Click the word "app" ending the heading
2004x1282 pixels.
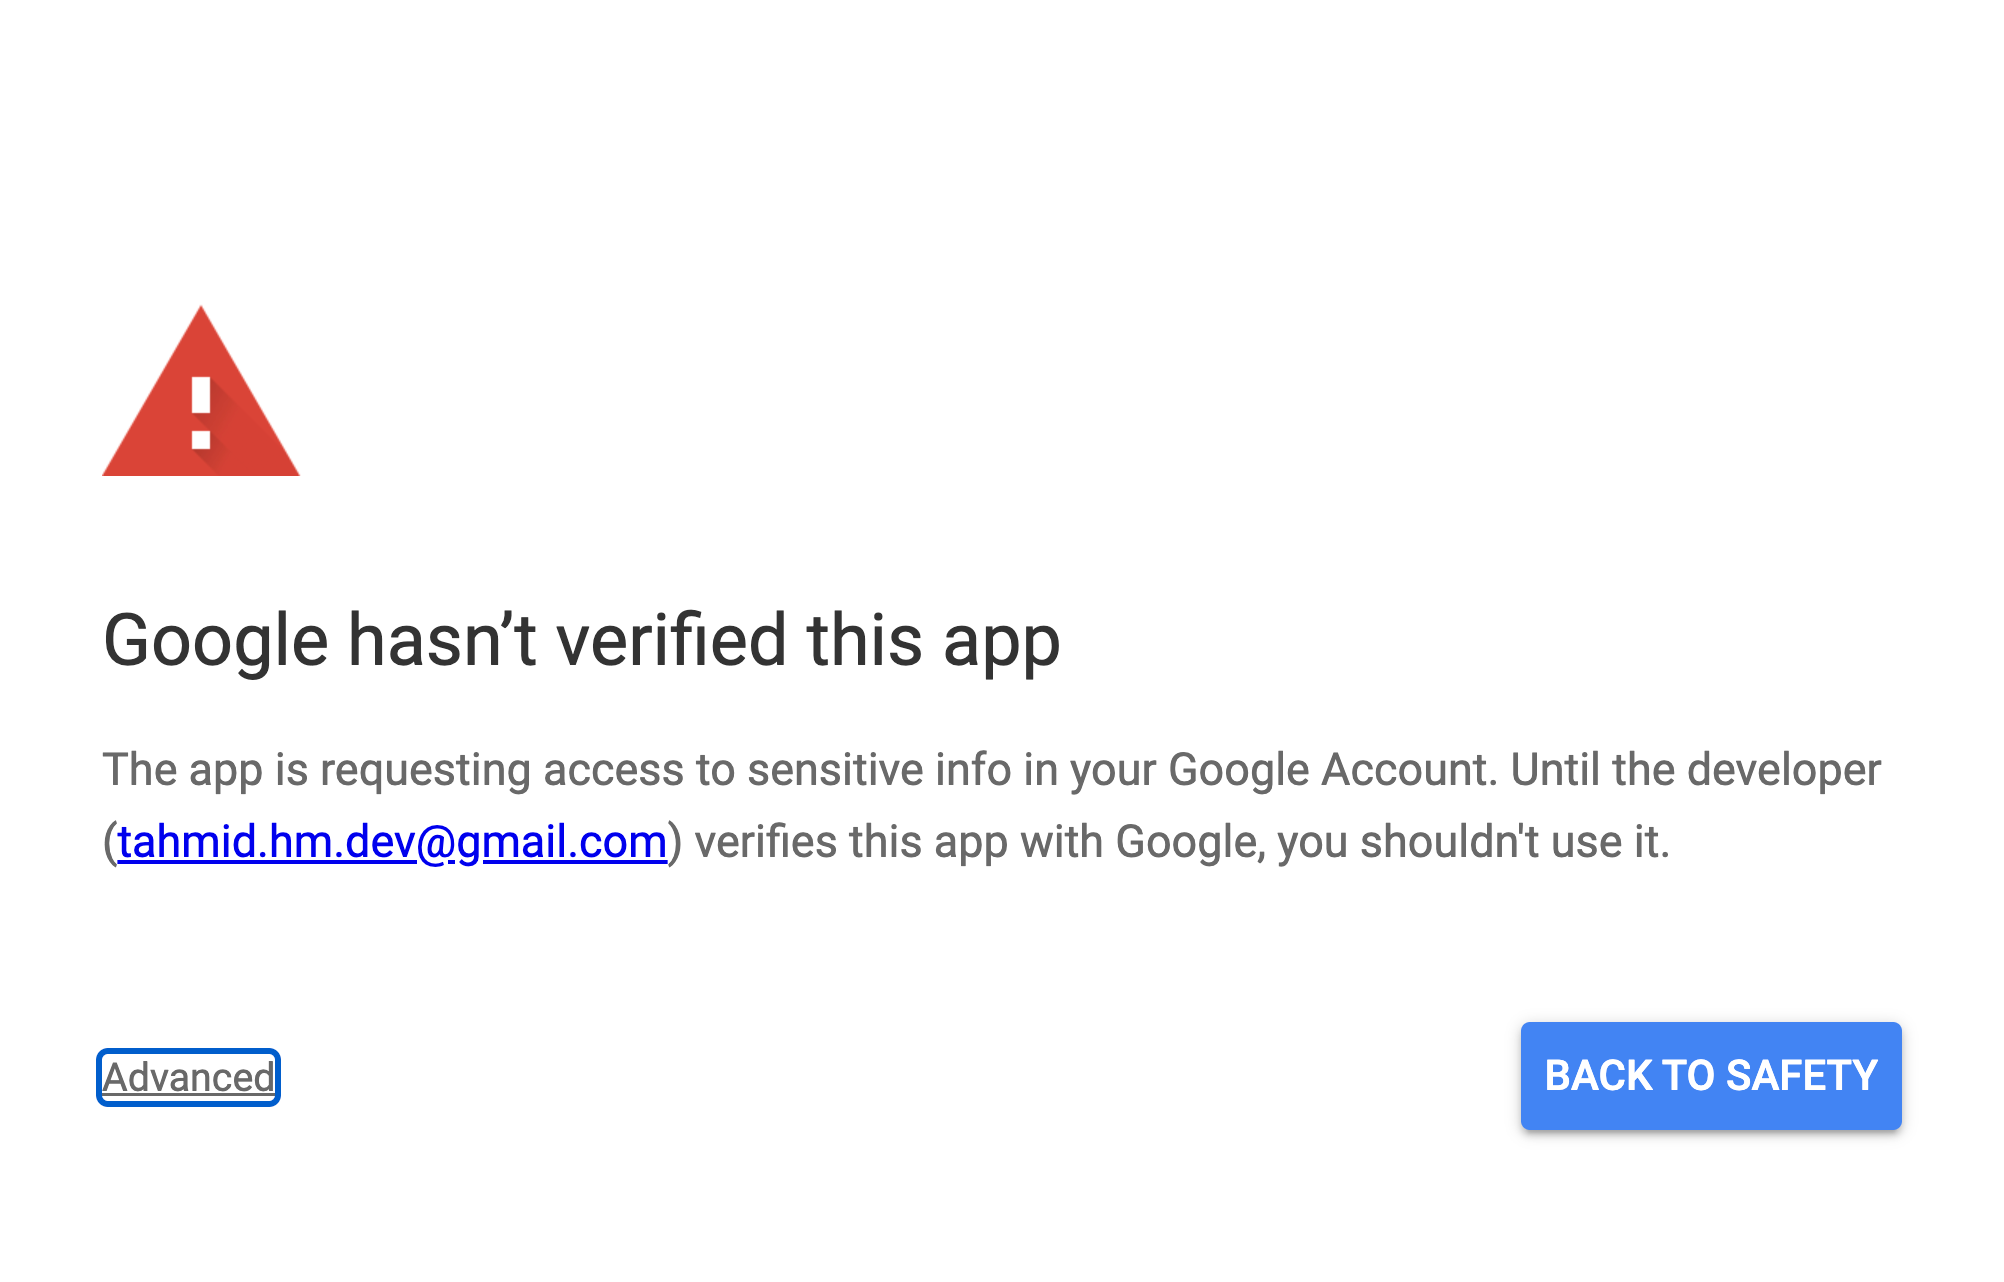(x=1001, y=643)
